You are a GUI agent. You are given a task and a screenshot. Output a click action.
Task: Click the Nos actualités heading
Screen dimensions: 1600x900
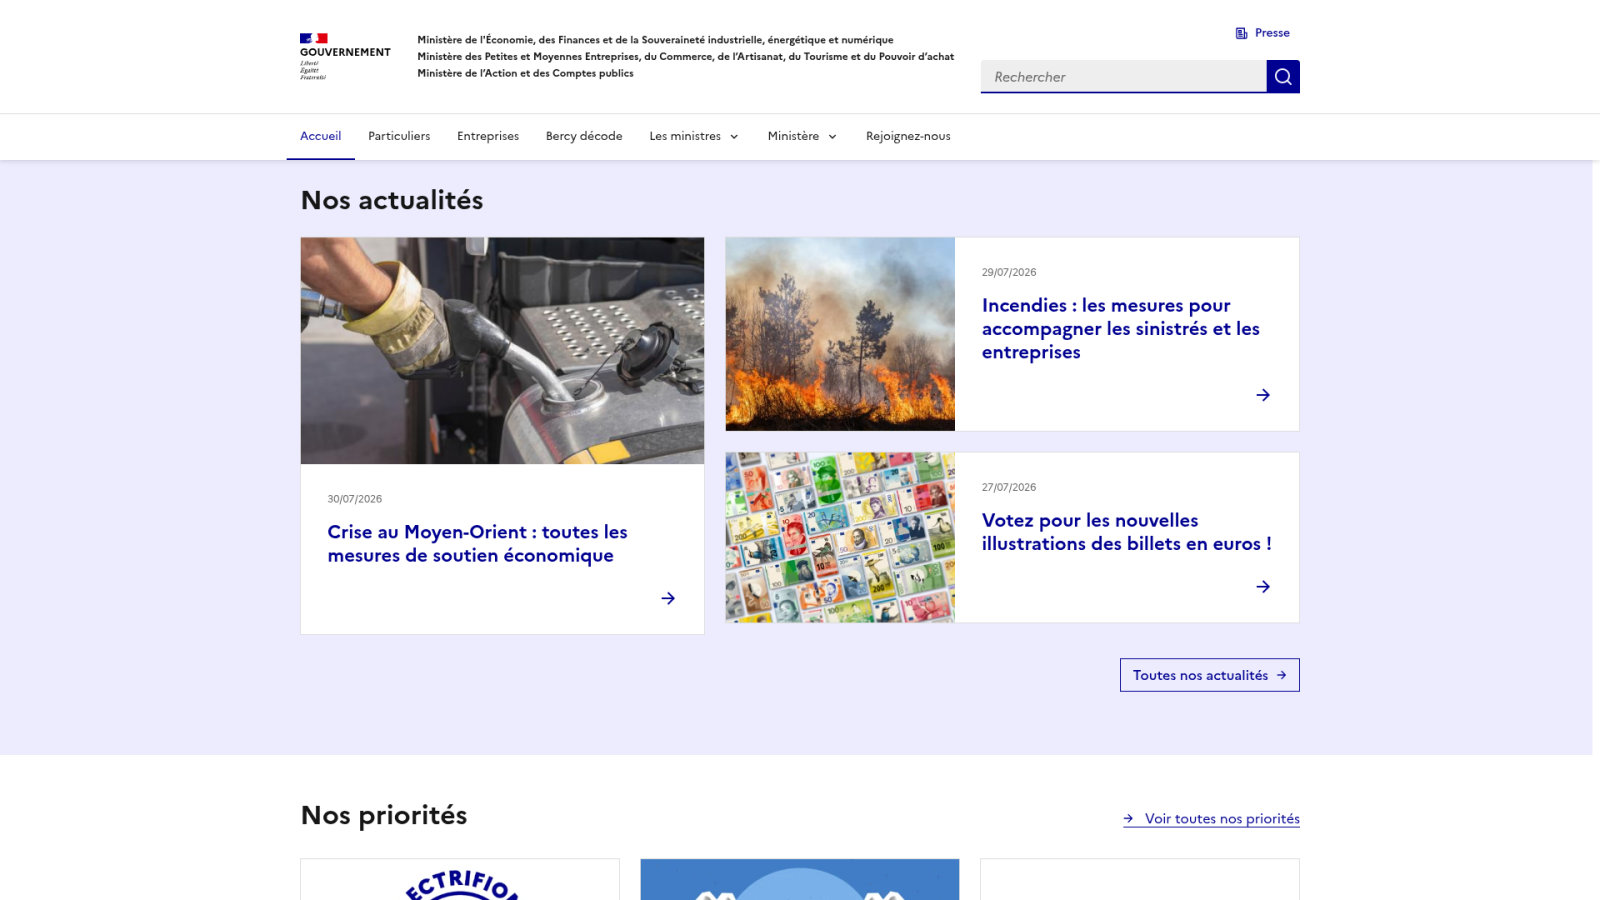click(392, 200)
